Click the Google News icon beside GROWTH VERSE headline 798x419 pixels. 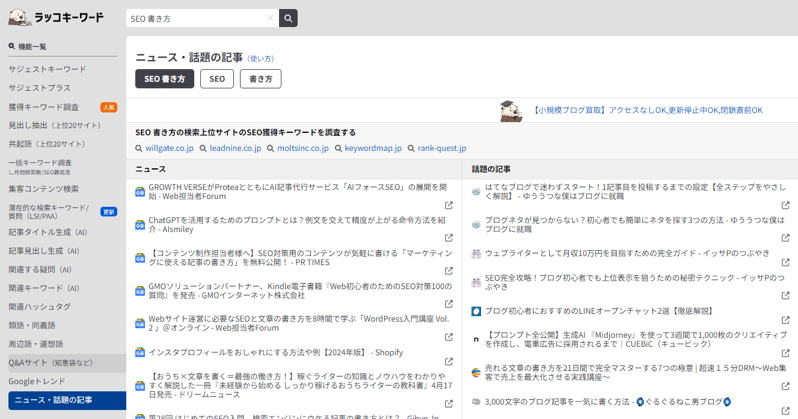pos(140,192)
